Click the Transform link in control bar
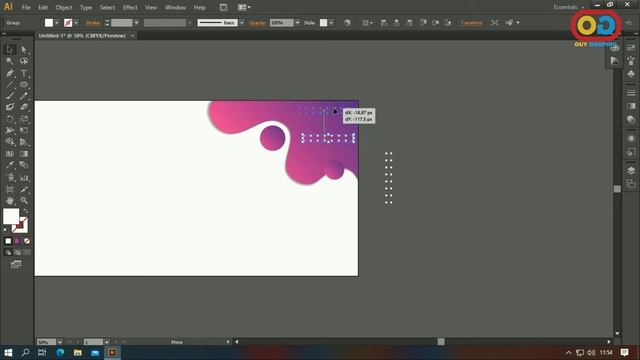This screenshot has width=640, height=360. click(471, 23)
